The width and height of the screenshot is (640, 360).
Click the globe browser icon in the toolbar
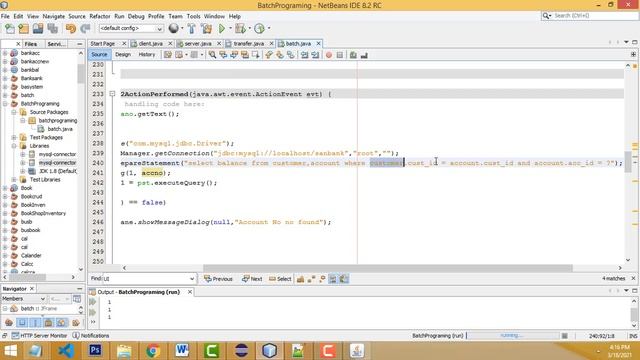coord(174,28)
